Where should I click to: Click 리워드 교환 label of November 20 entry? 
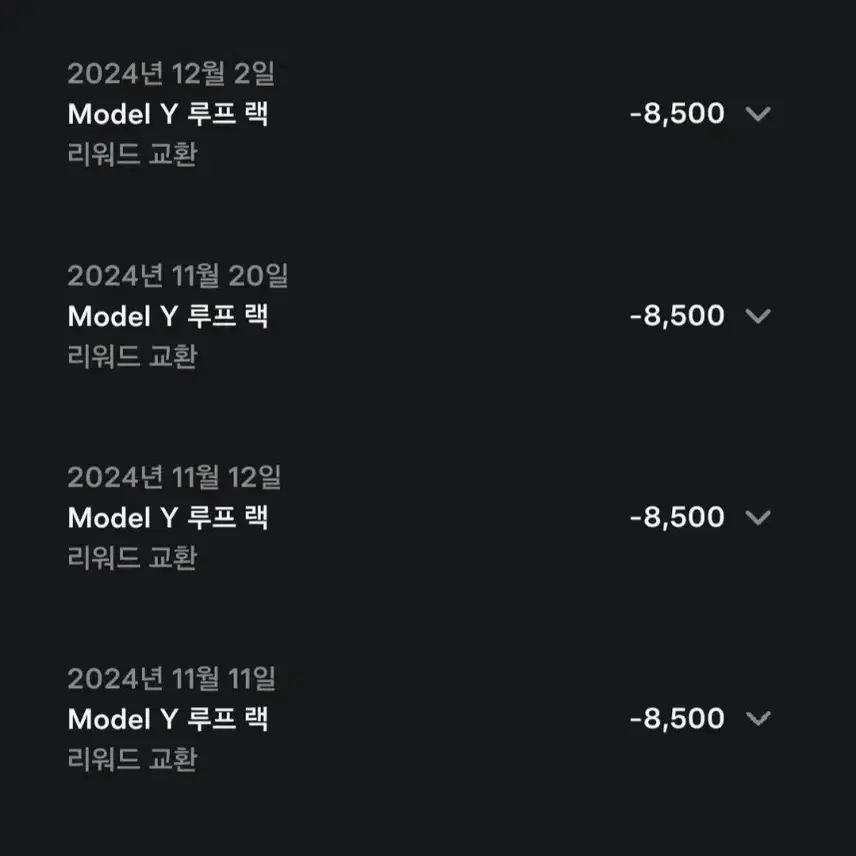132,356
